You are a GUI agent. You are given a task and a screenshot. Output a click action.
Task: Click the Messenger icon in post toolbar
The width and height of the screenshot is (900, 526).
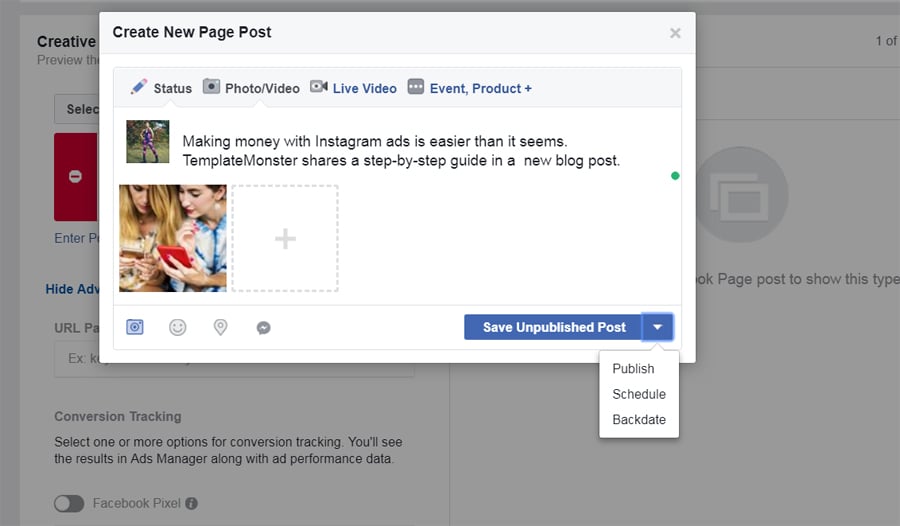264,327
